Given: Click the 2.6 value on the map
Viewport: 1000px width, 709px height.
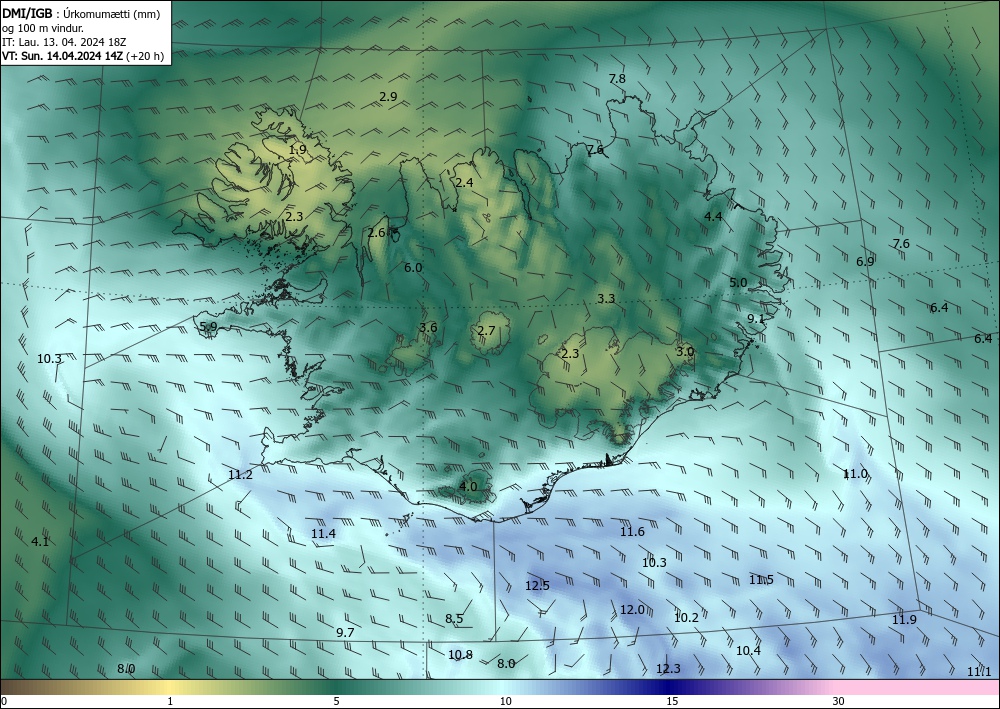Looking at the screenshot, I should tap(377, 233).
